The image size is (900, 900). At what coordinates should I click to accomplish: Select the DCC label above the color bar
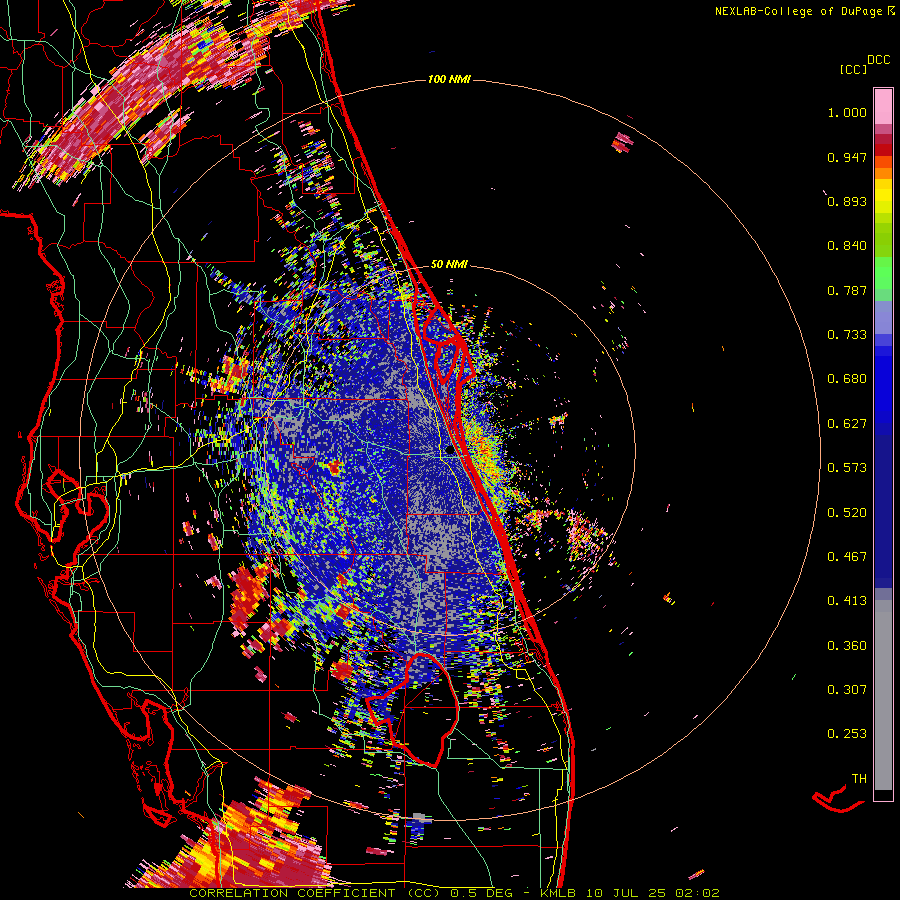pos(879,60)
